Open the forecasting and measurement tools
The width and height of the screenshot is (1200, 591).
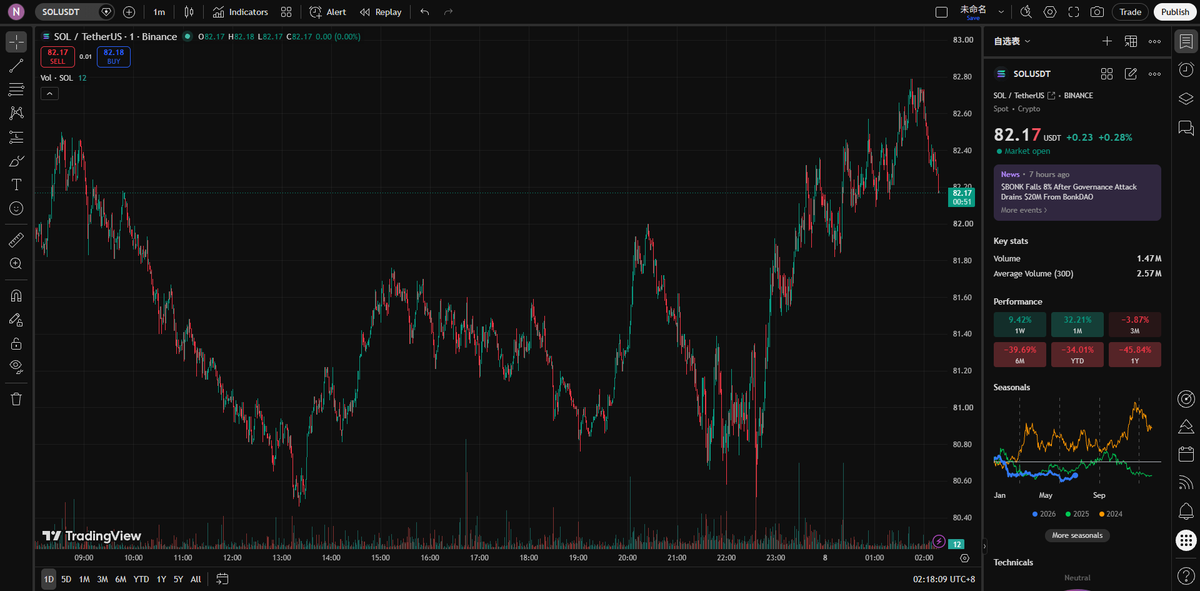coord(16,137)
